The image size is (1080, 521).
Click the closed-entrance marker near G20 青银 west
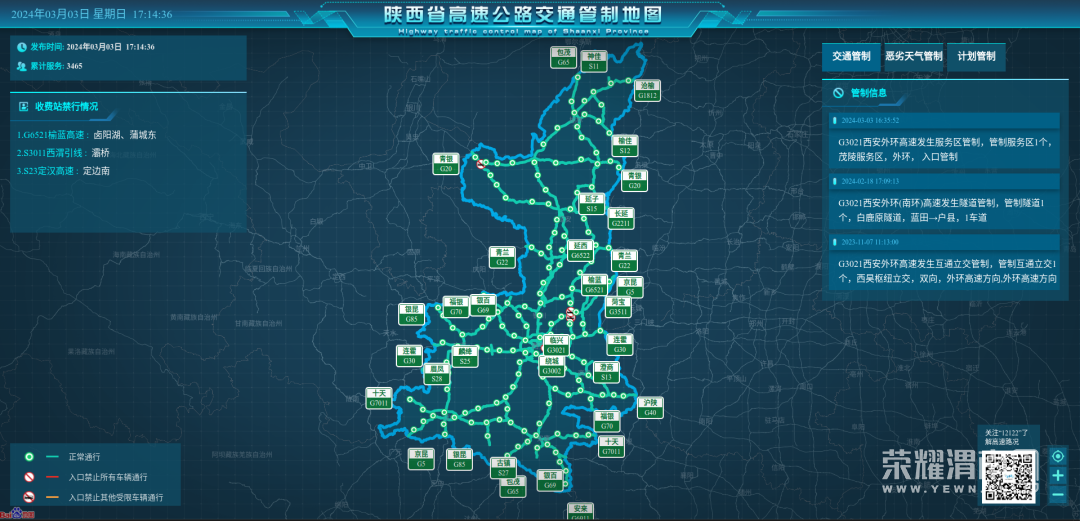(x=481, y=166)
